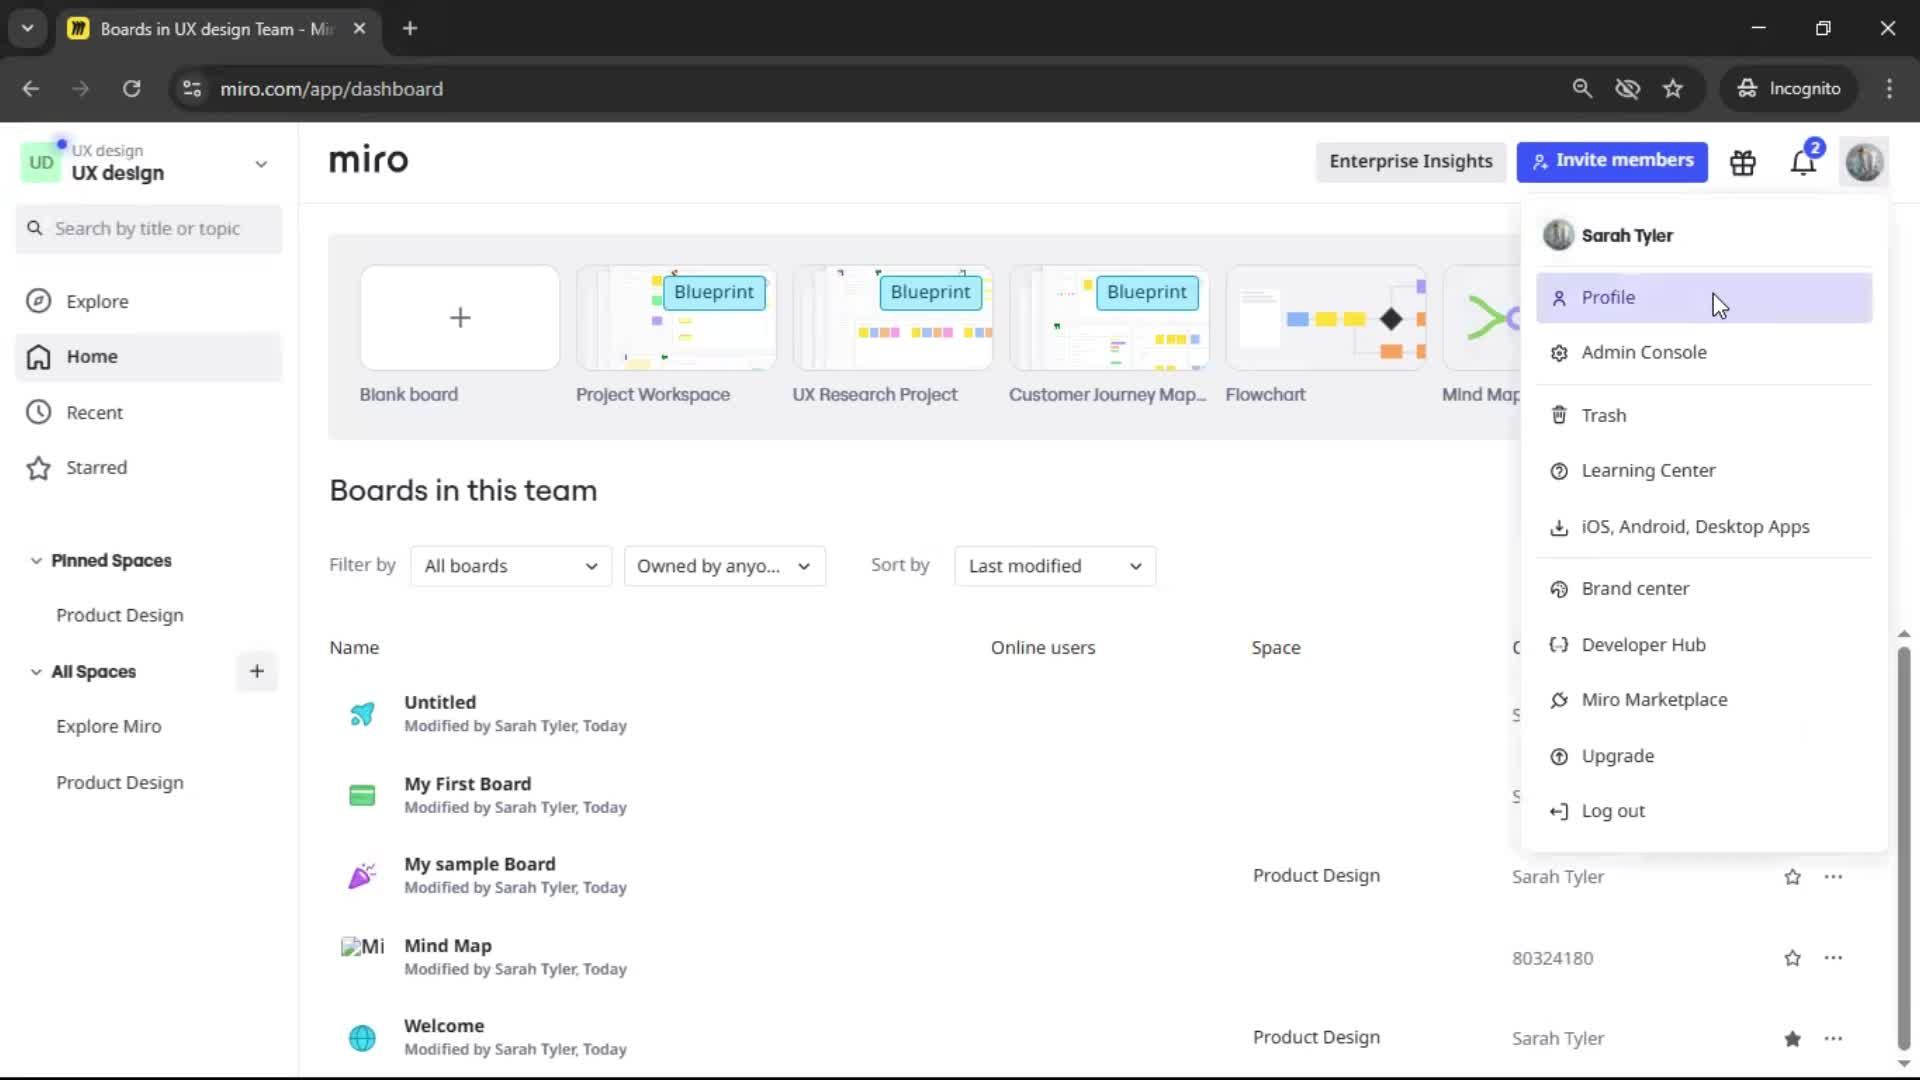Expand the UX design team switcher
Image resolution: width=1920 pixels, height=1080 pixels.
coord(261,164)
